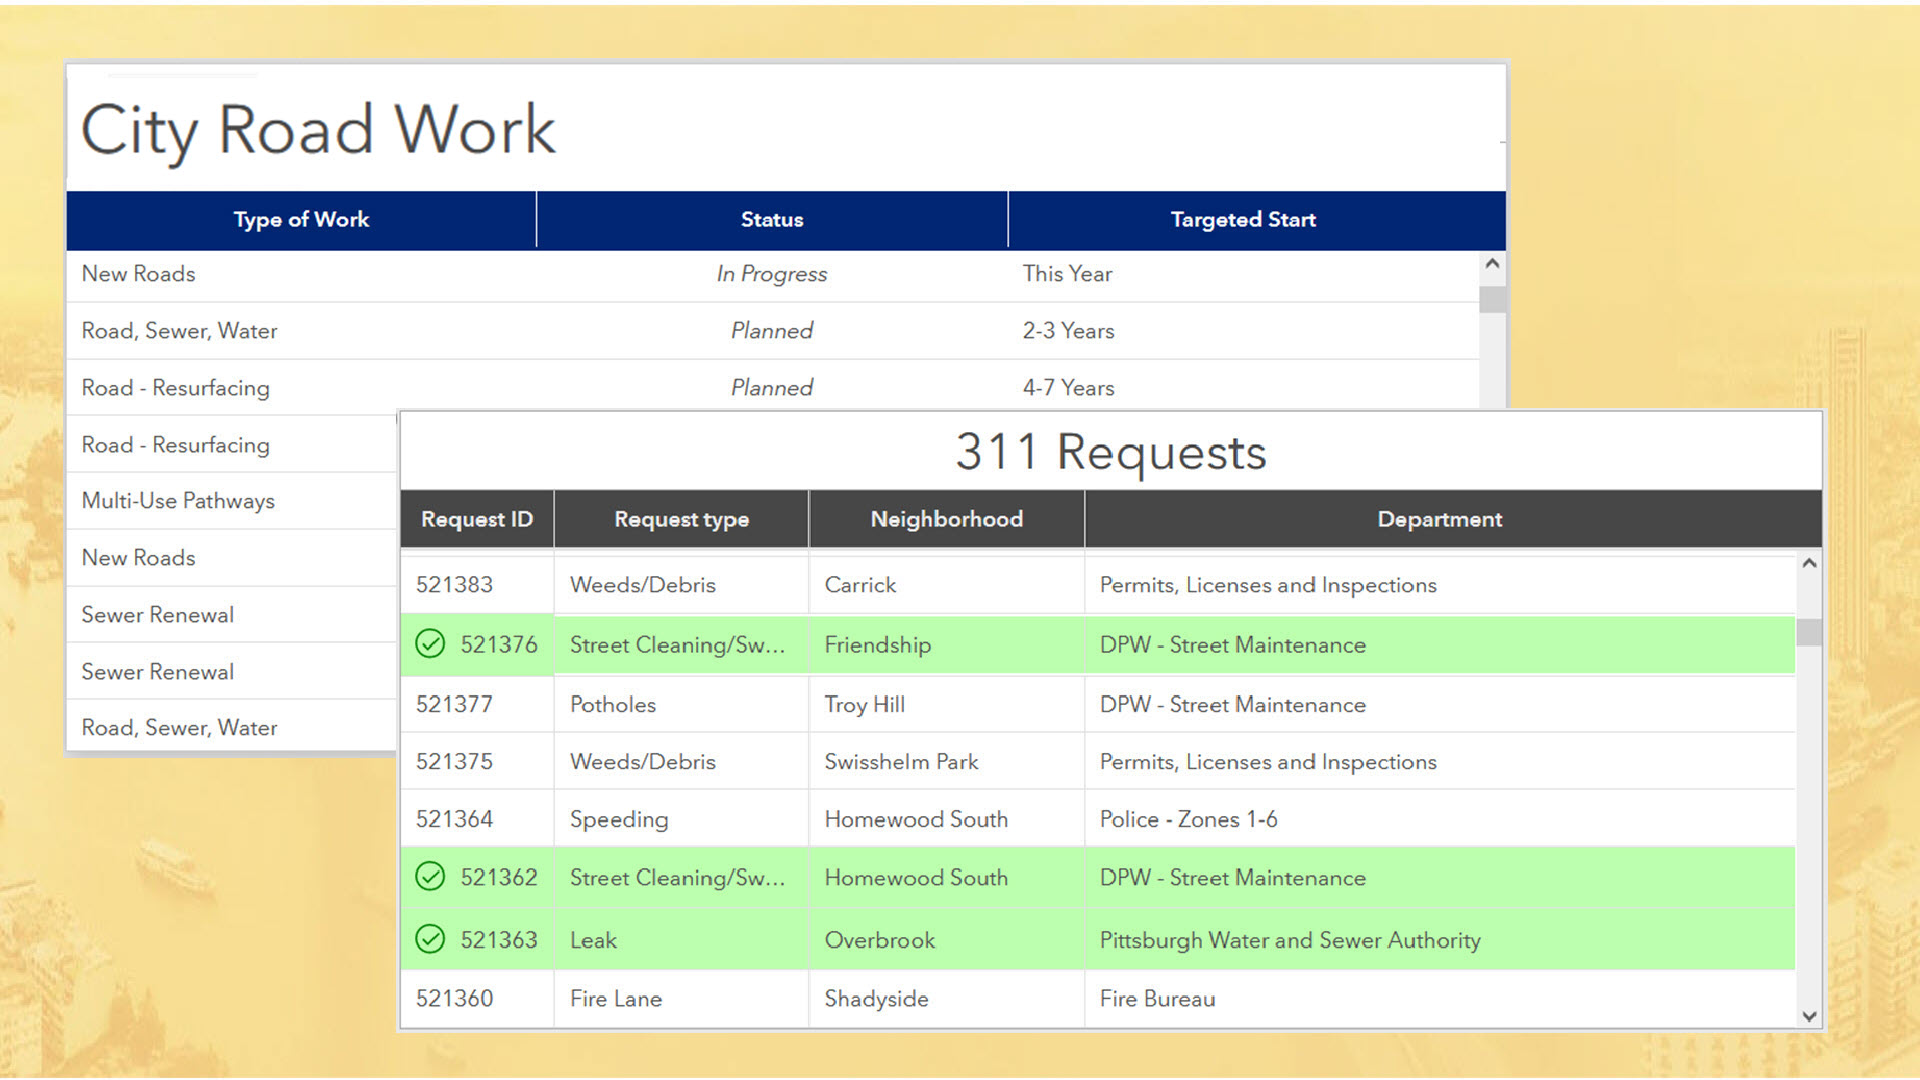The height and width of the screenshot is (1080, 1920).
Task: Deselect the checkmark beside request 521362
Action: click(x=430, y=877)
